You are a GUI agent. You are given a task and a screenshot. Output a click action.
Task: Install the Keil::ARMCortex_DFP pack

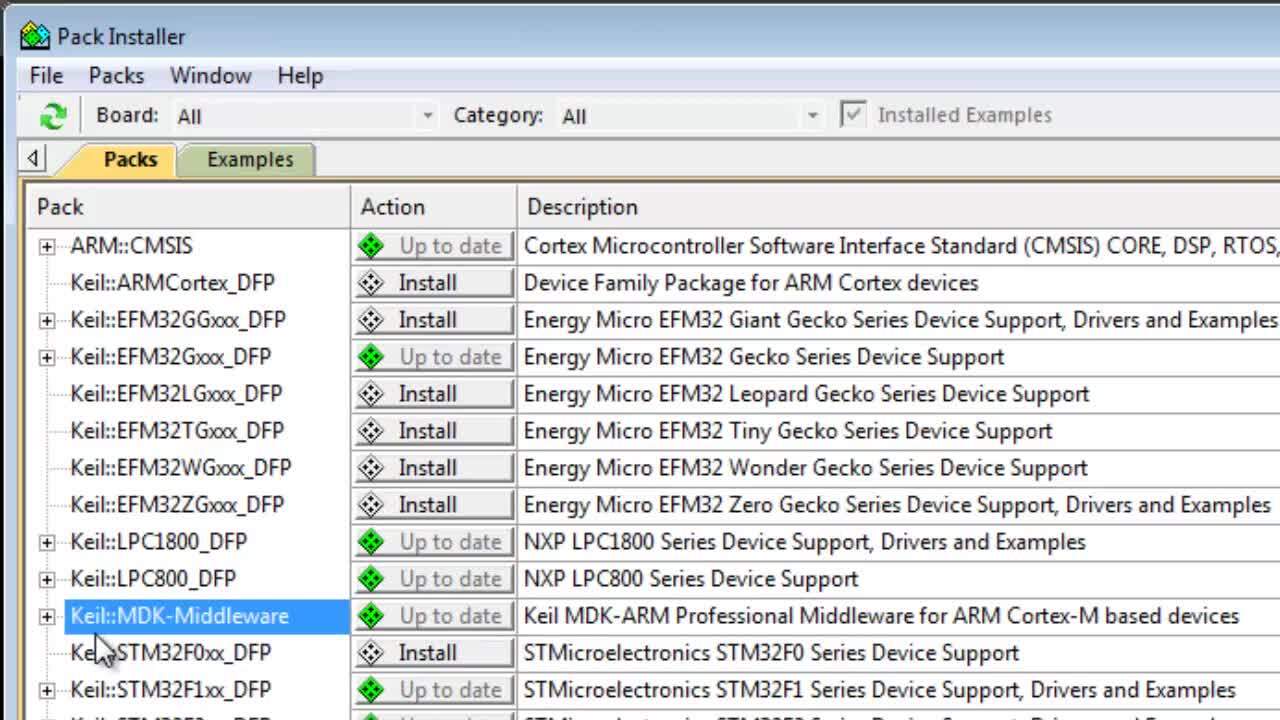tap(433, 283)
